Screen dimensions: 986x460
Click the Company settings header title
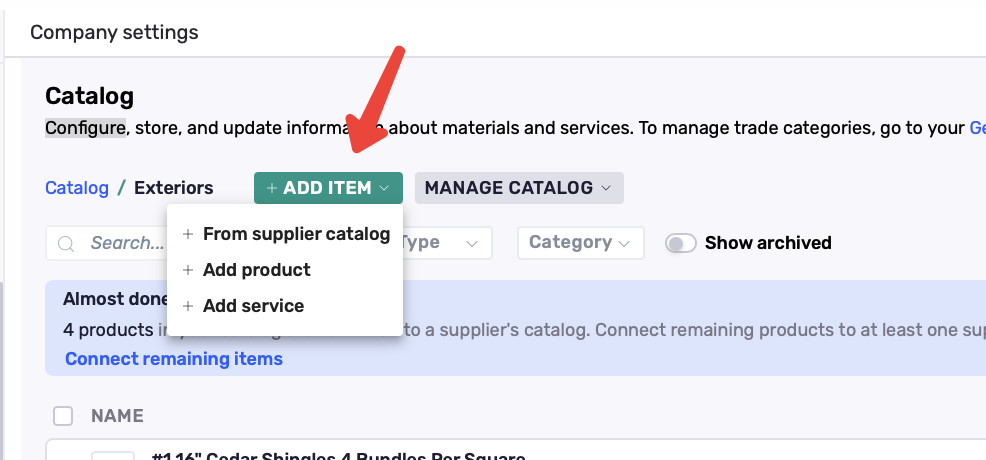click(x=114, y=32)
